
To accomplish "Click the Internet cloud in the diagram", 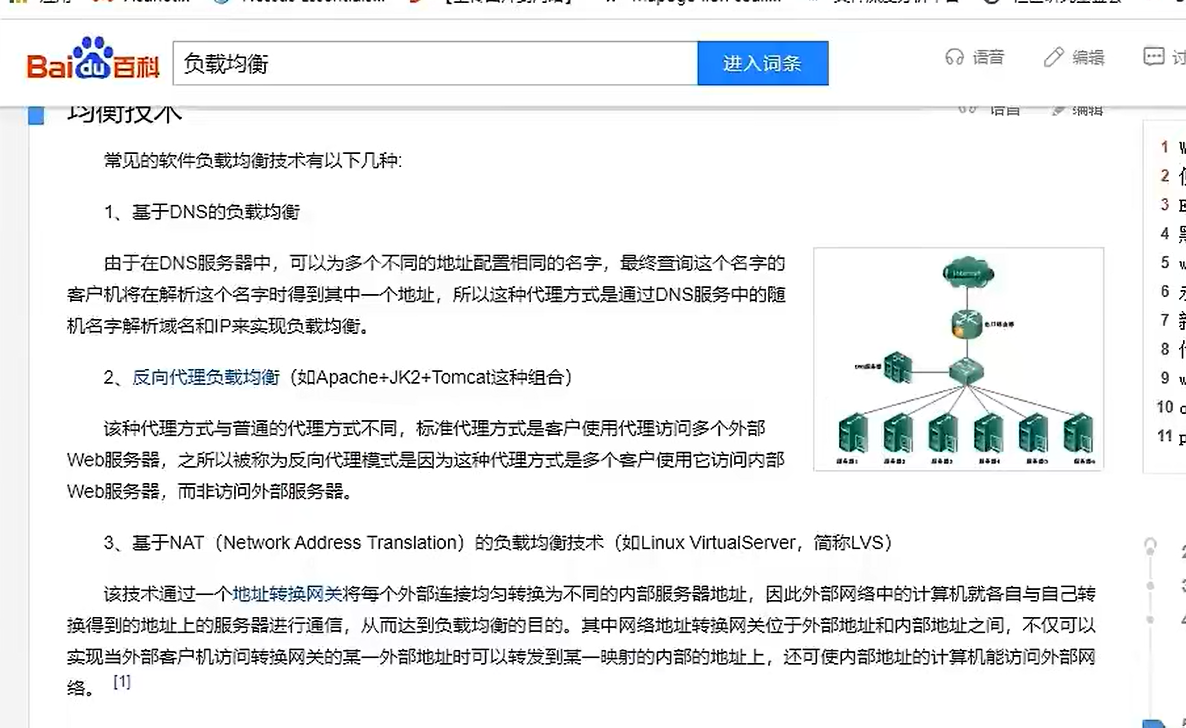I will (967, 271).
